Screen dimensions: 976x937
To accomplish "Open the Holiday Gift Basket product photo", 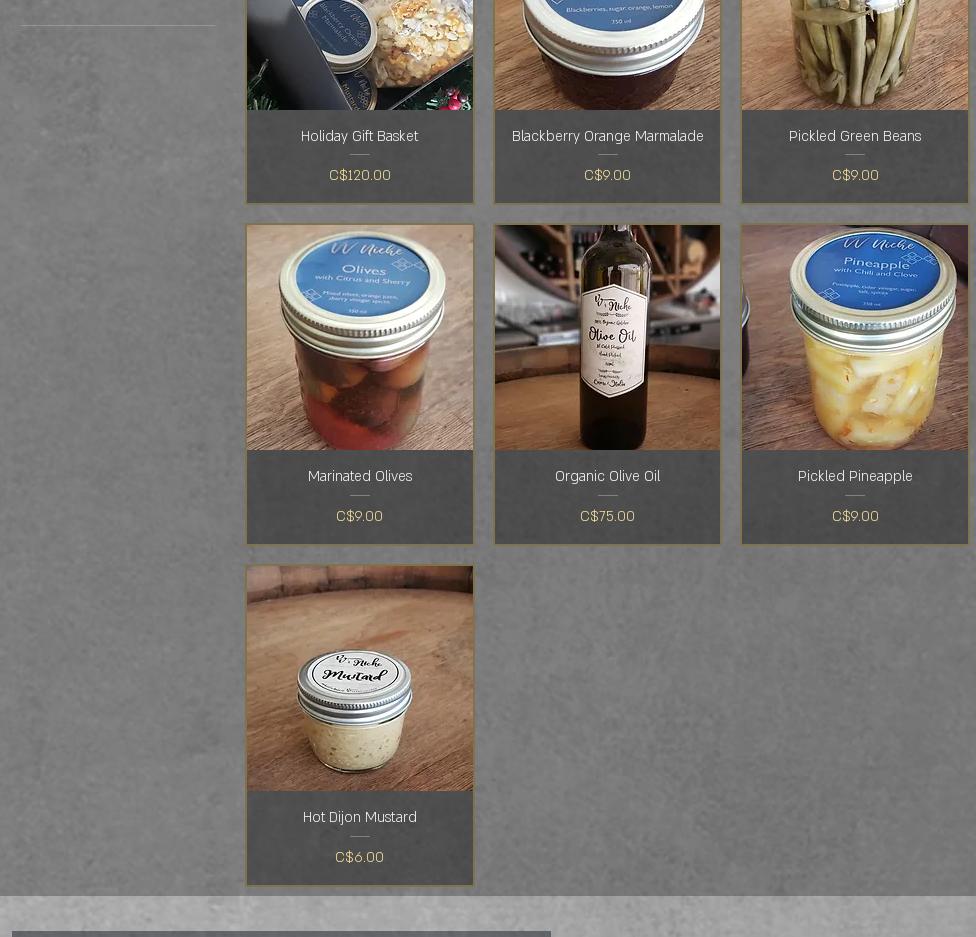I will (x=360, y=55).
